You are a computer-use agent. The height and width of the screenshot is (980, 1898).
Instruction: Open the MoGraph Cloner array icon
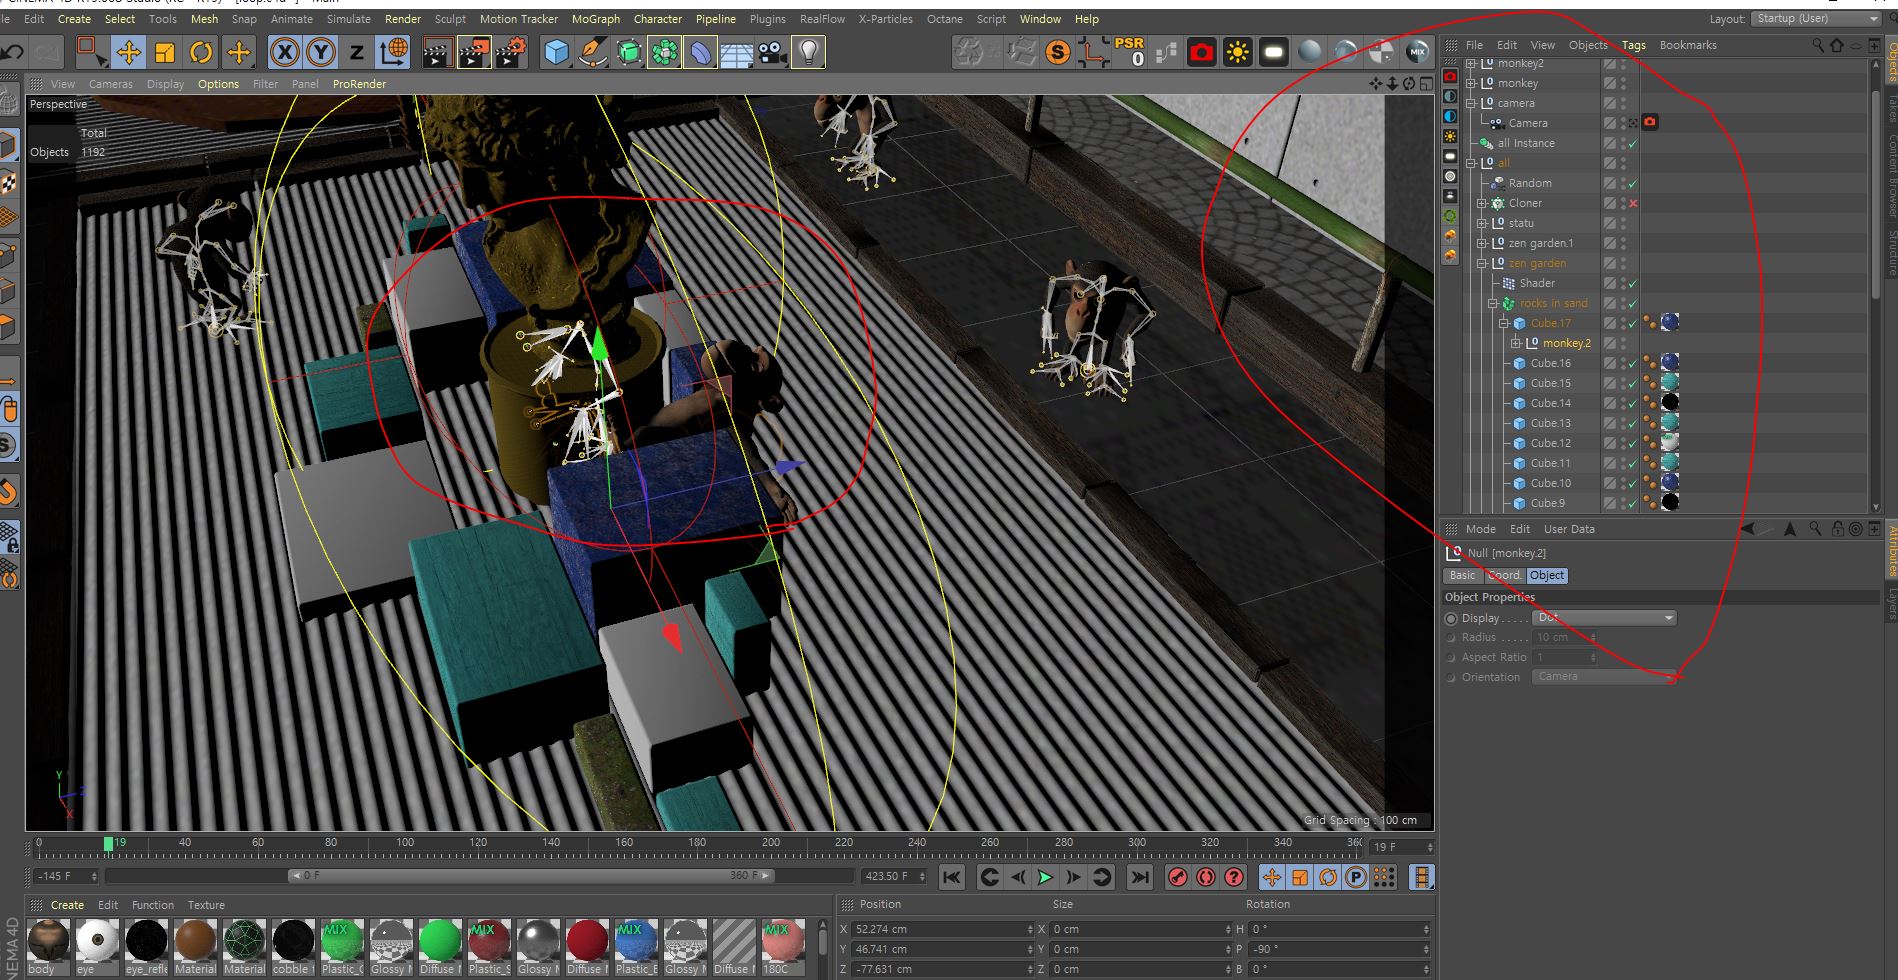tap(665, 52)
